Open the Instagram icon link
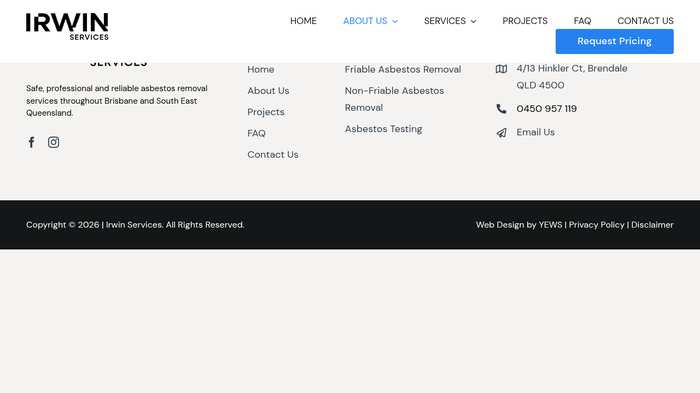700x393 pixels. (x=54, y=142)
